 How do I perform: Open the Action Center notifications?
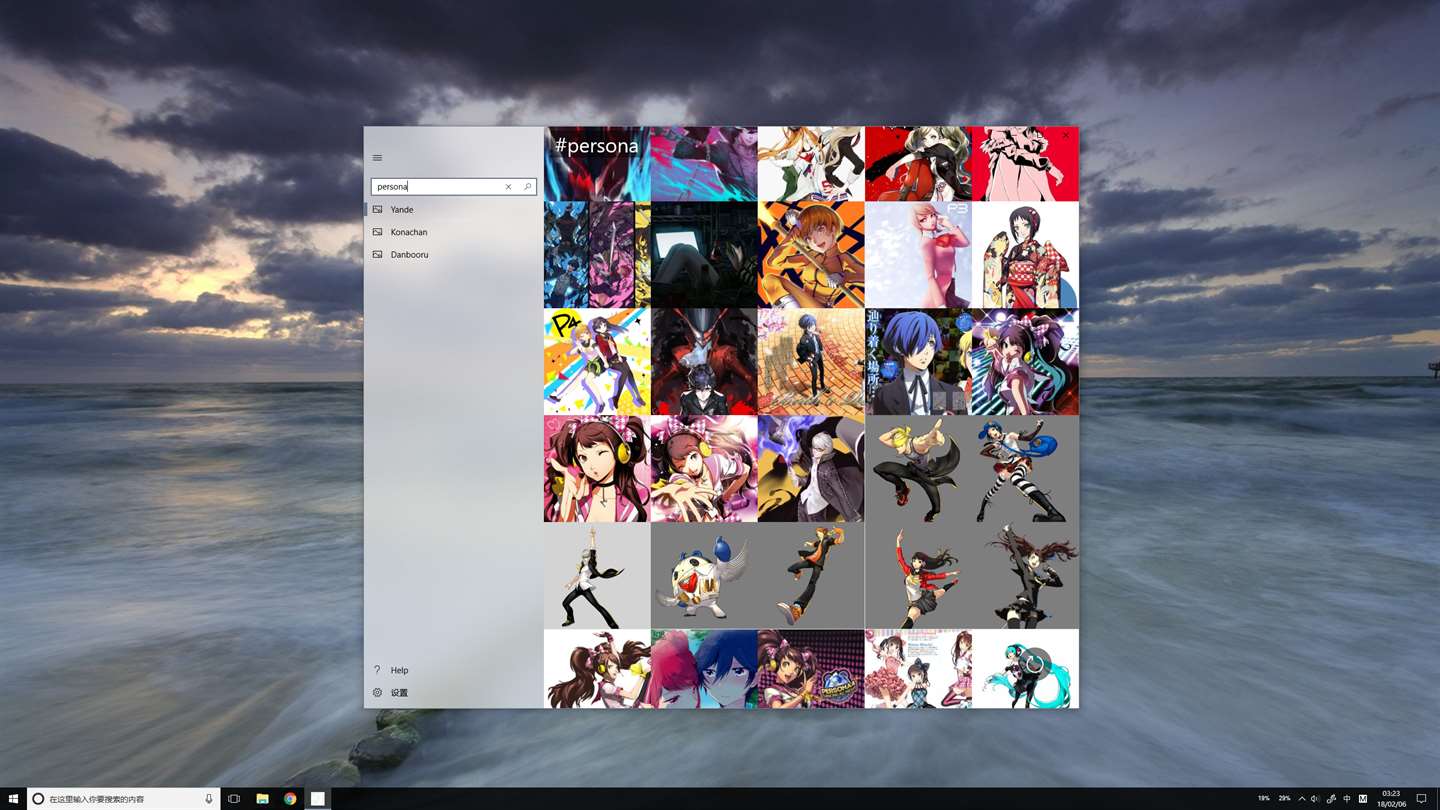click(x=1421, y=799)
